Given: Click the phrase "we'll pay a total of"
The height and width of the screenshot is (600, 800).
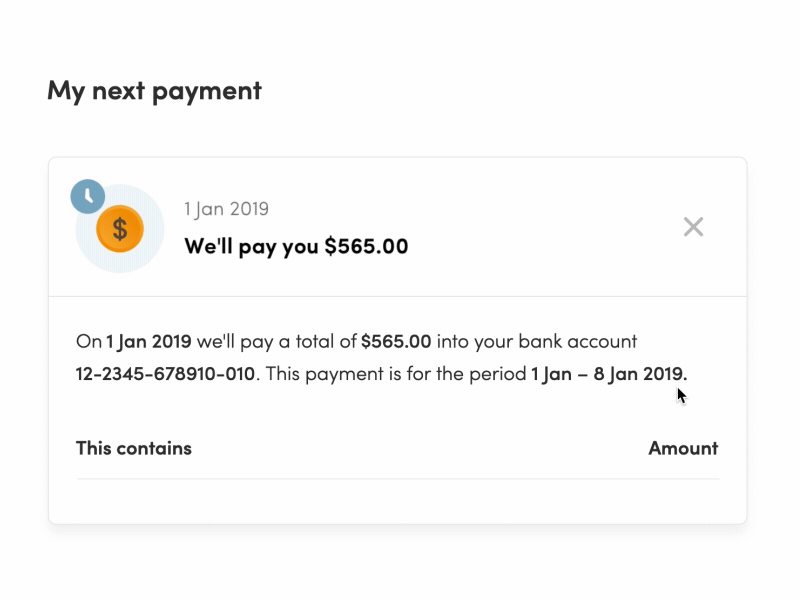Looking at the screenshot, I should [277, 341].
